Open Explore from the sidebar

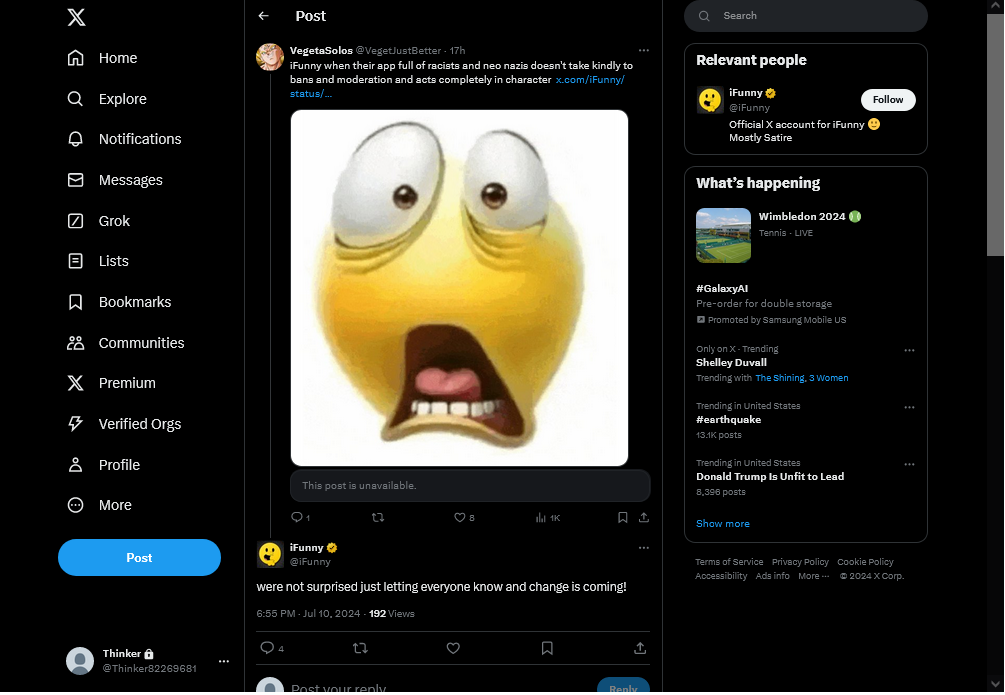[107, 99]
